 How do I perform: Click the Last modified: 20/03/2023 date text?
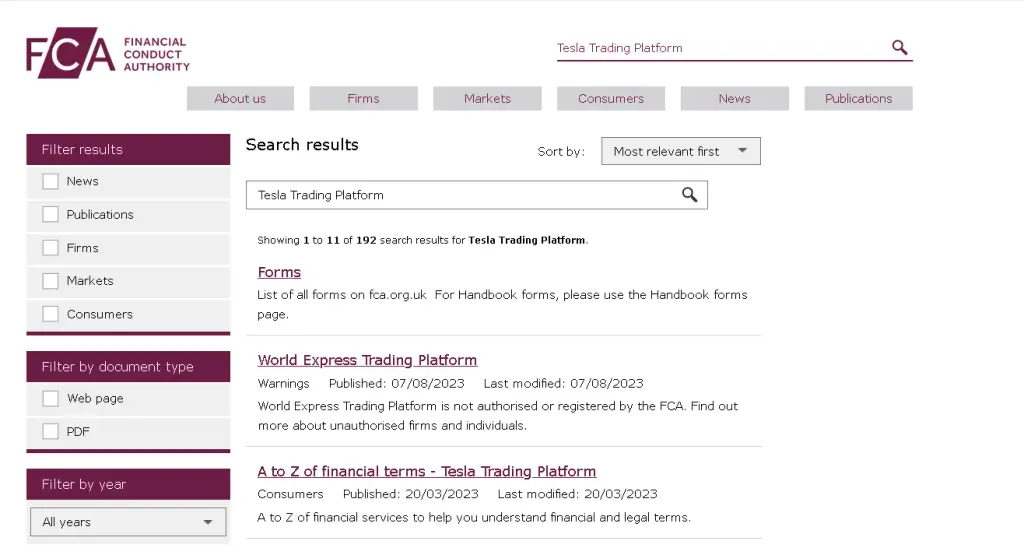click(577, 494)
